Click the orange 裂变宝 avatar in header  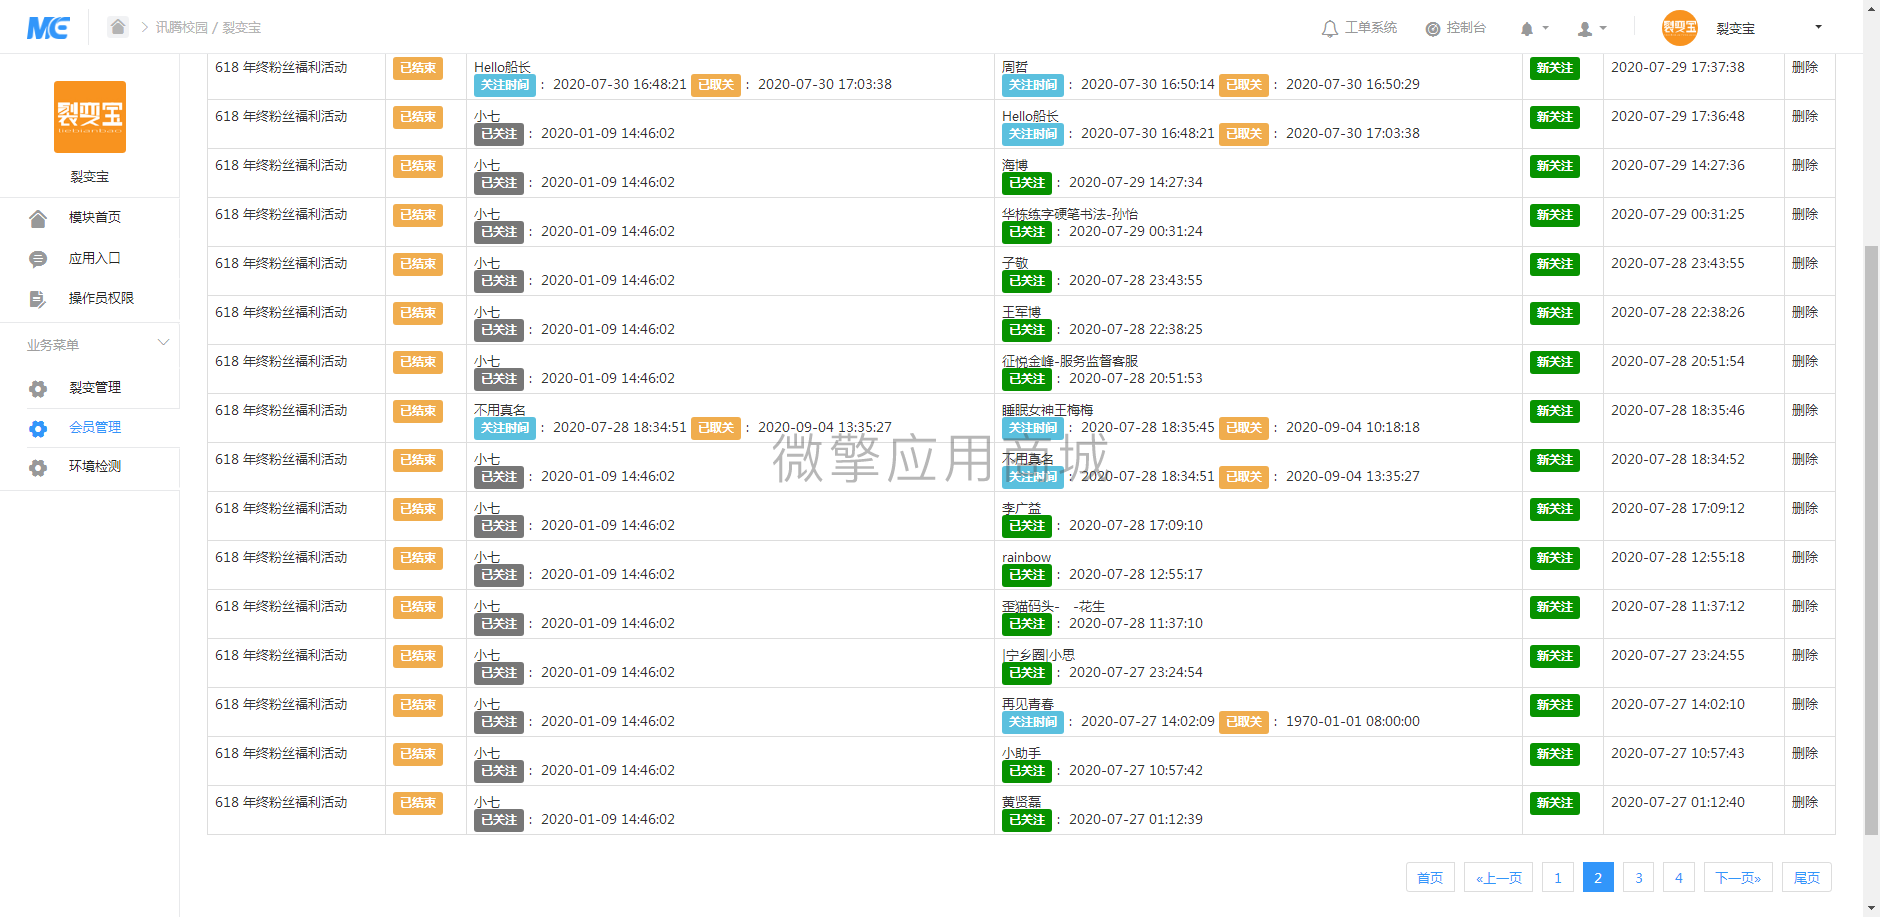click(x=1680, y=28)
